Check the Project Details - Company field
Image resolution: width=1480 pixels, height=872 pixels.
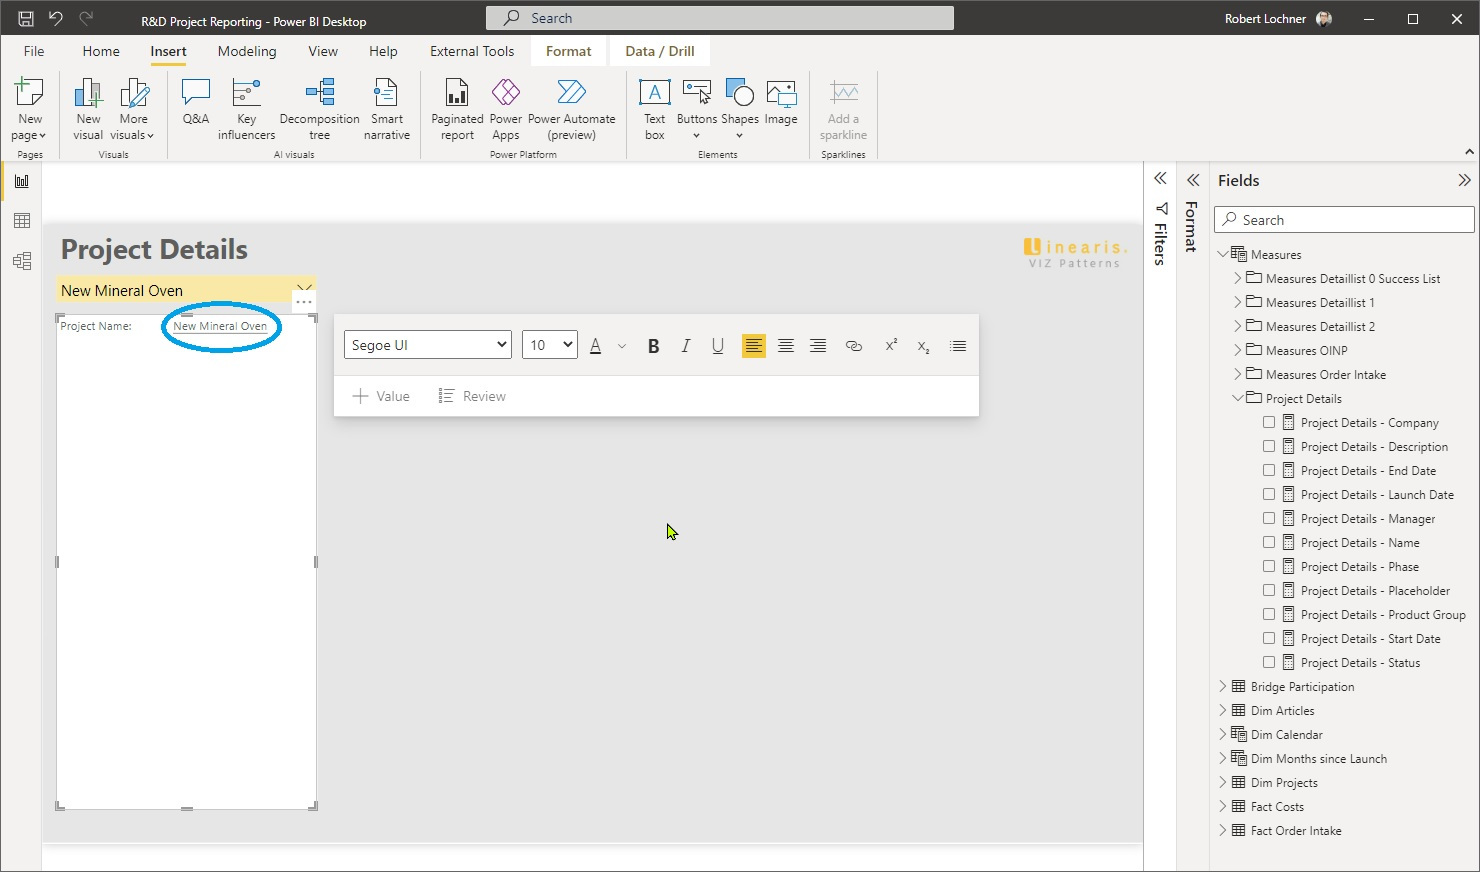(1269, 421)
